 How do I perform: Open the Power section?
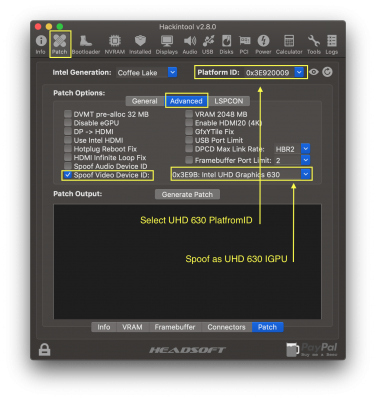[x=263, y=44]
